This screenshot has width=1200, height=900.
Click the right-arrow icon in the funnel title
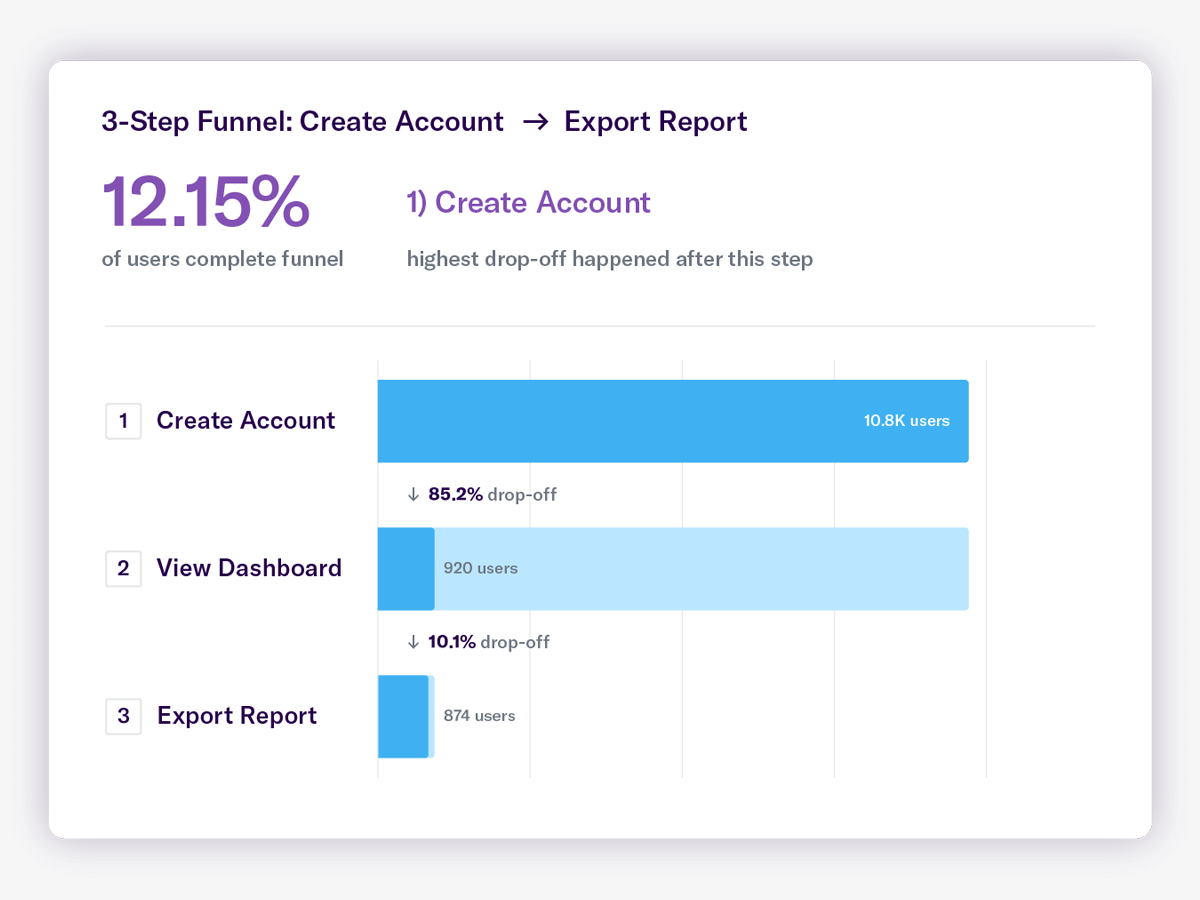(536, 121)
